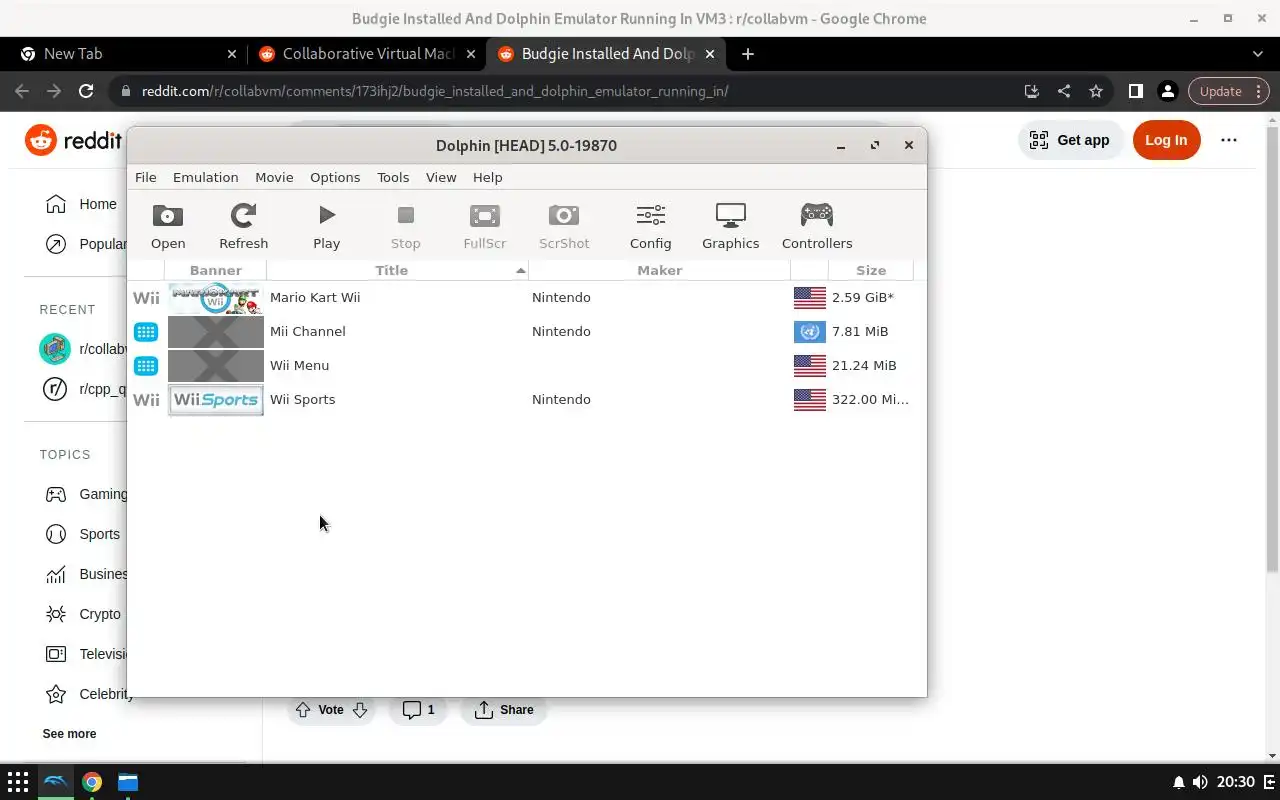The height and width of the screenshot is (800, 1280).
Task: Click the Size column header
Action: click(x=870, y=270)
